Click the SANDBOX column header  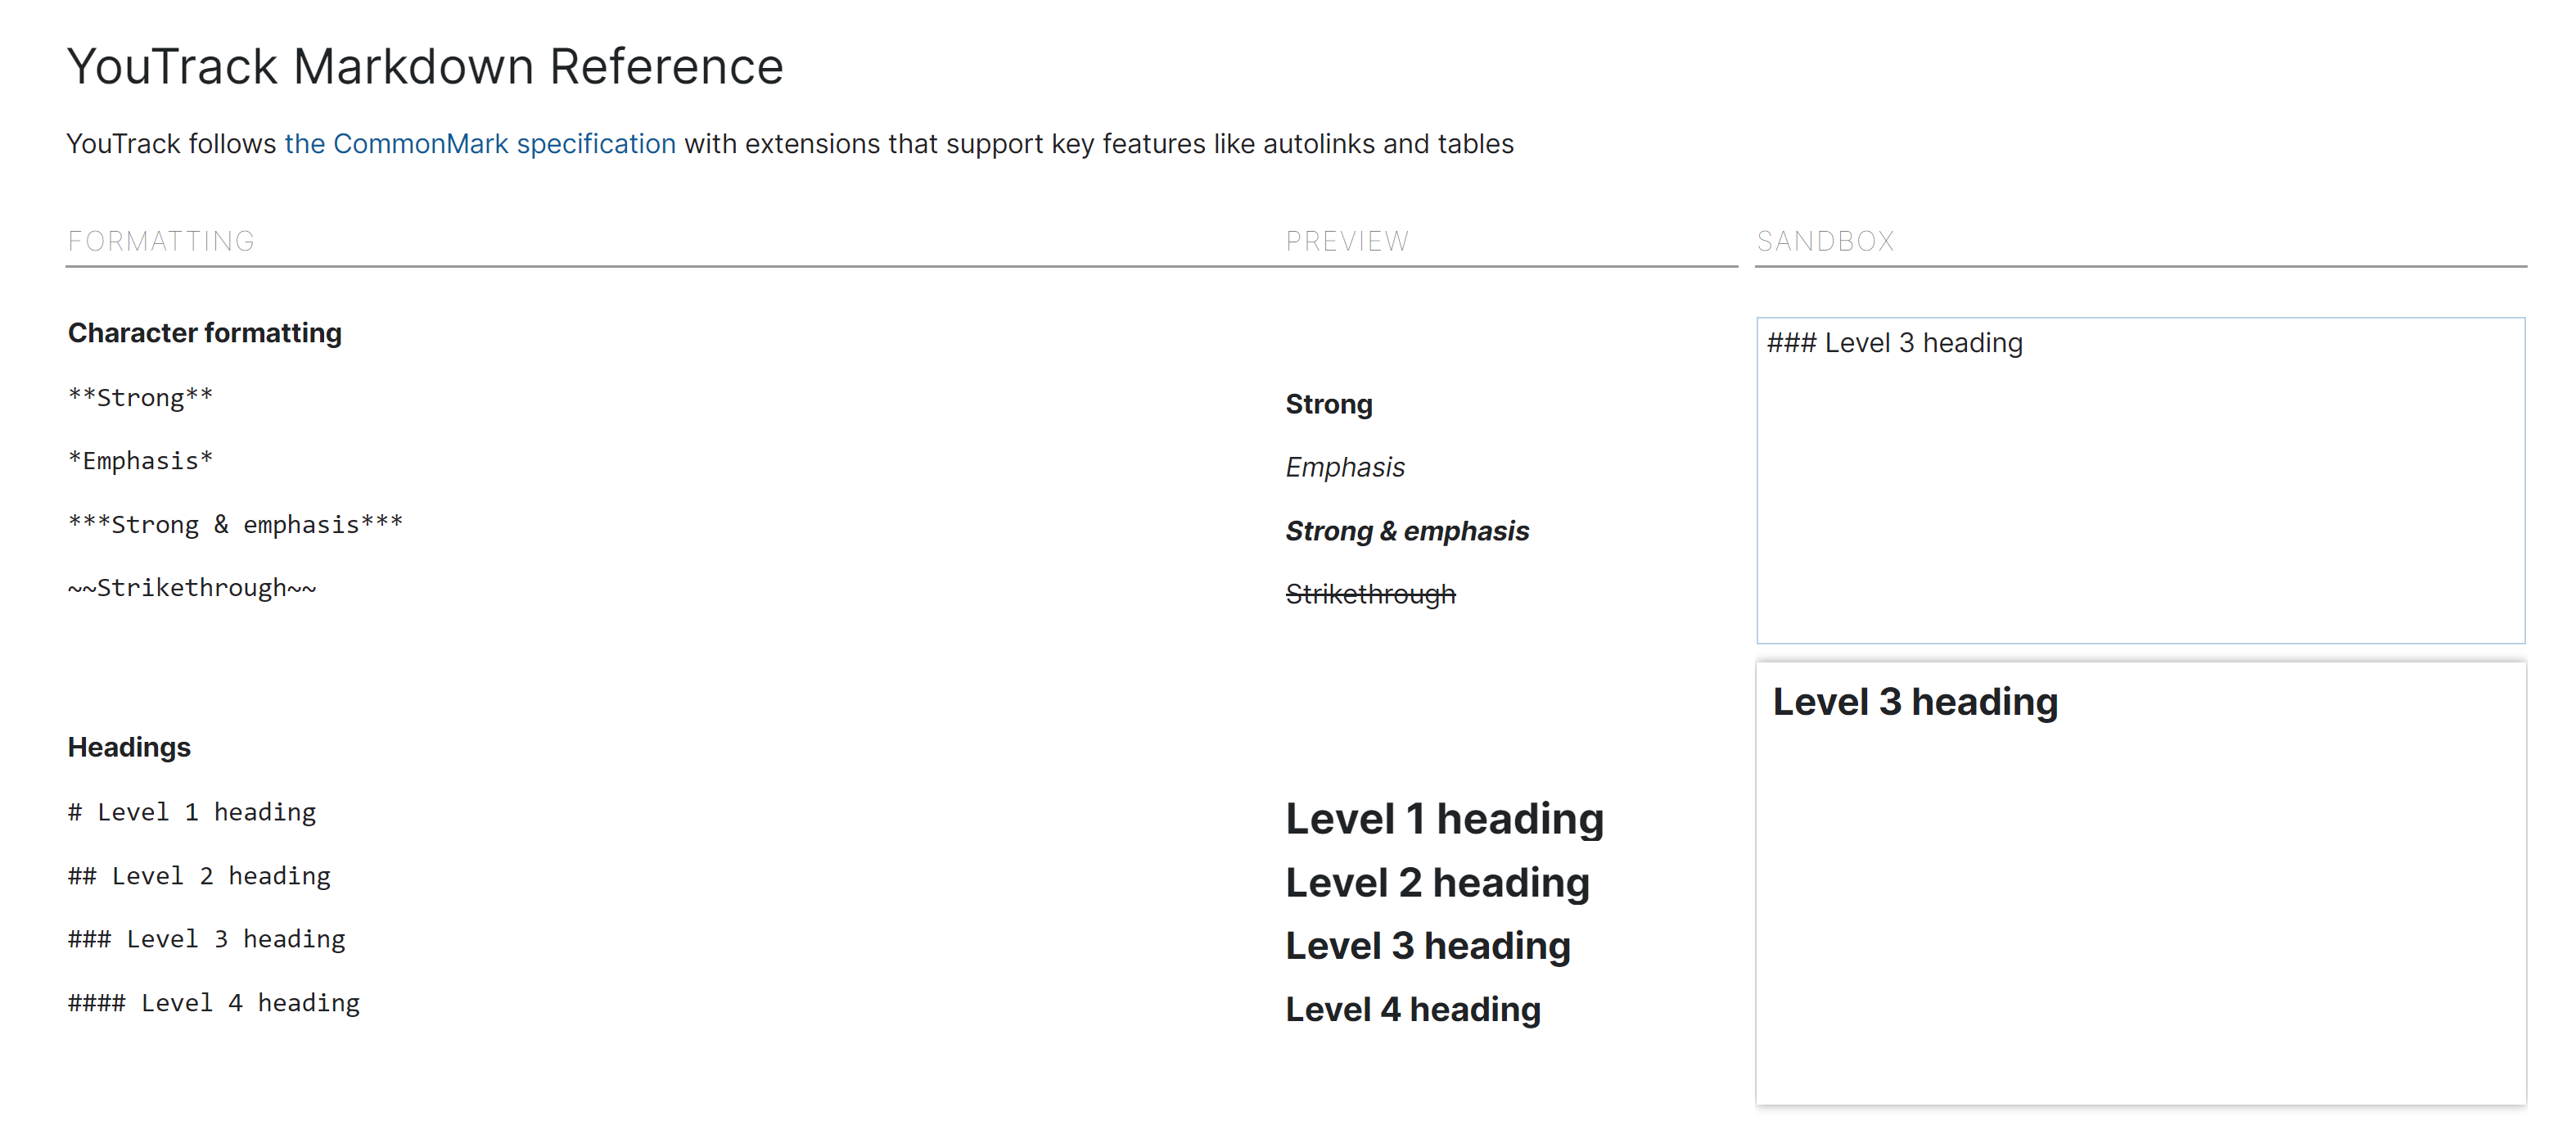pos(1824,241)
